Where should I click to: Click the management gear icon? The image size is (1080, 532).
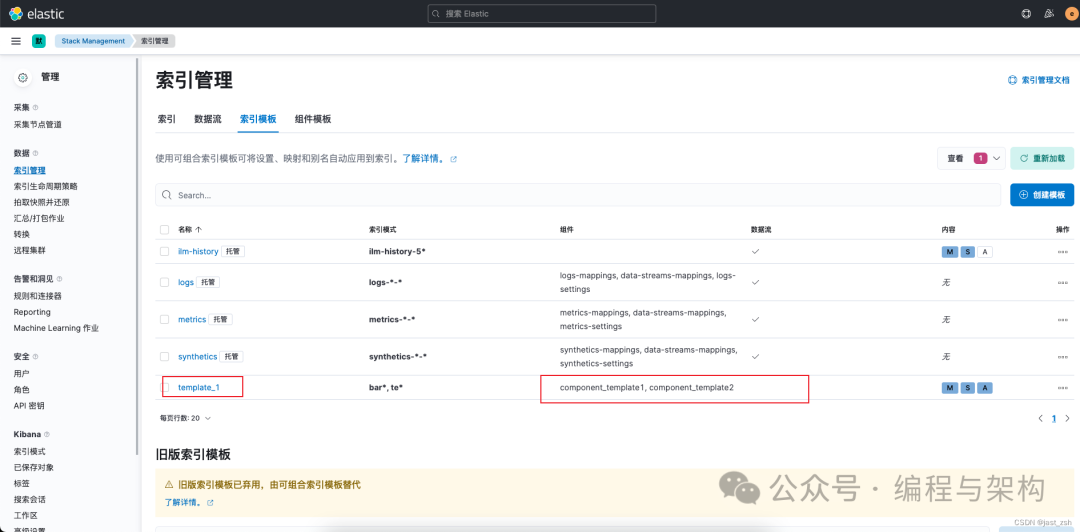tap(23, 78)
